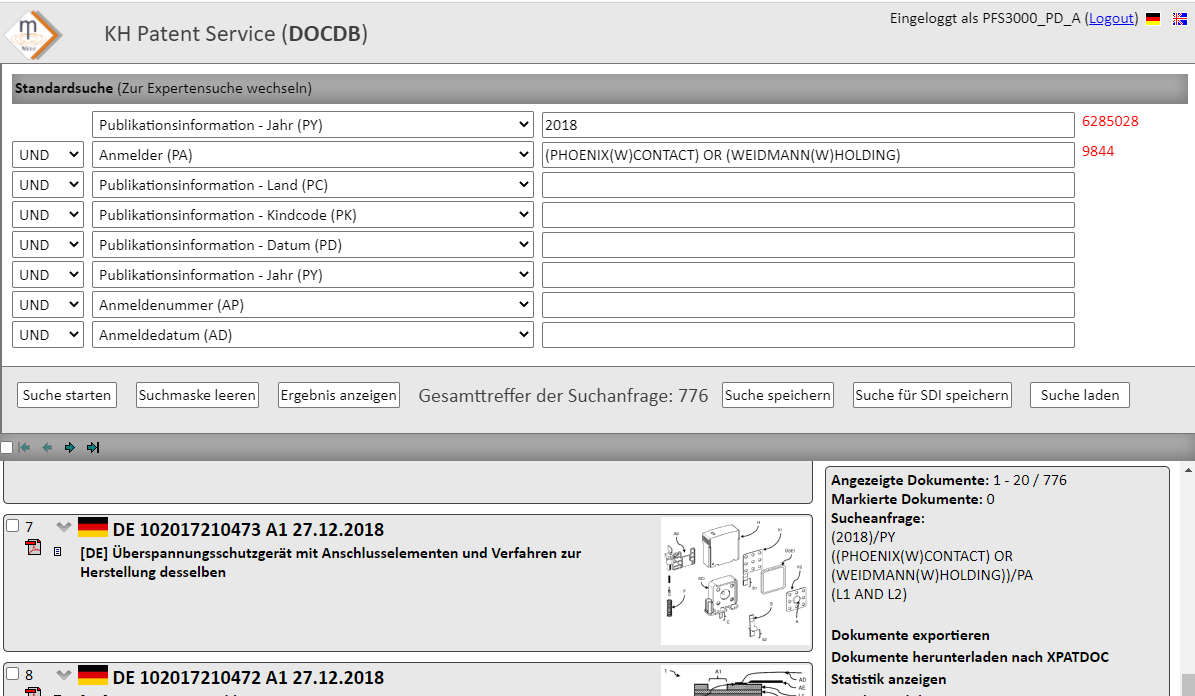Click empty Anmeldedatum (AD) input field
Image resolution: width=1195 pixels, height=696 pixels.
point(808,335)
